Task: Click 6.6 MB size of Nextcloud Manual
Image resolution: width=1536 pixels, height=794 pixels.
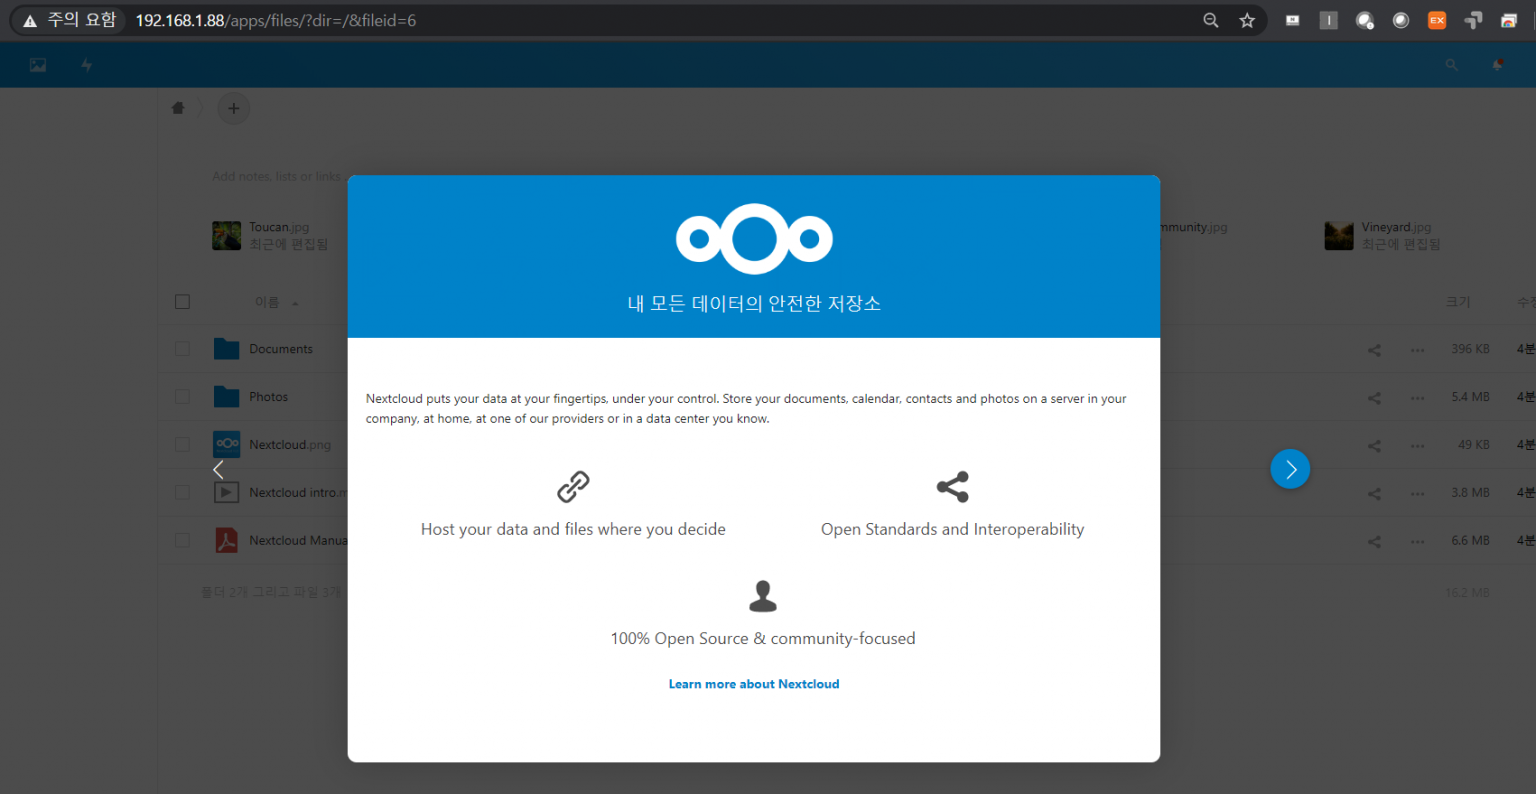Action: [1470, 540]
